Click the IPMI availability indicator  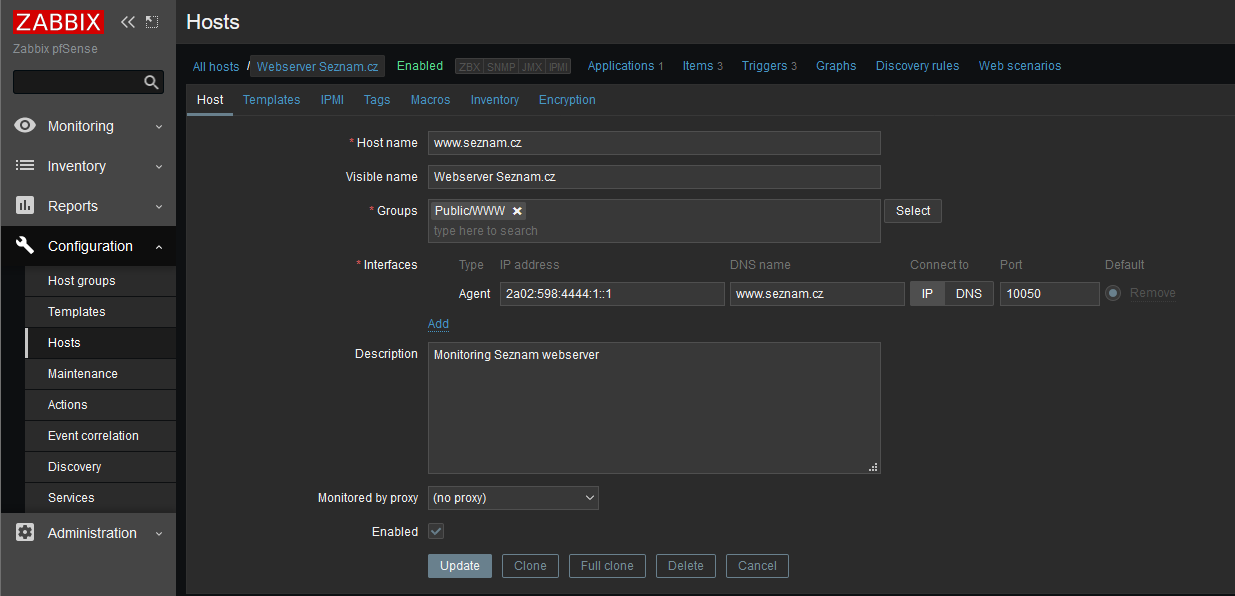pyautogui.click(x=558, y=66)
